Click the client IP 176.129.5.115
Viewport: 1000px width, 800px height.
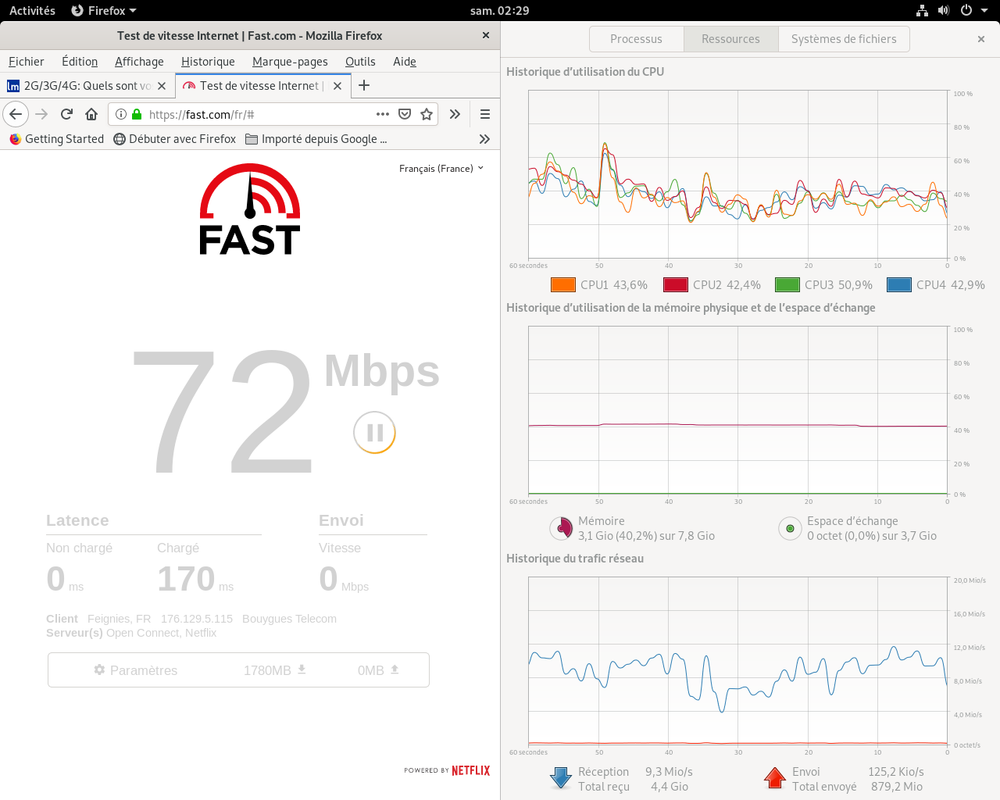tap(196, 619)
